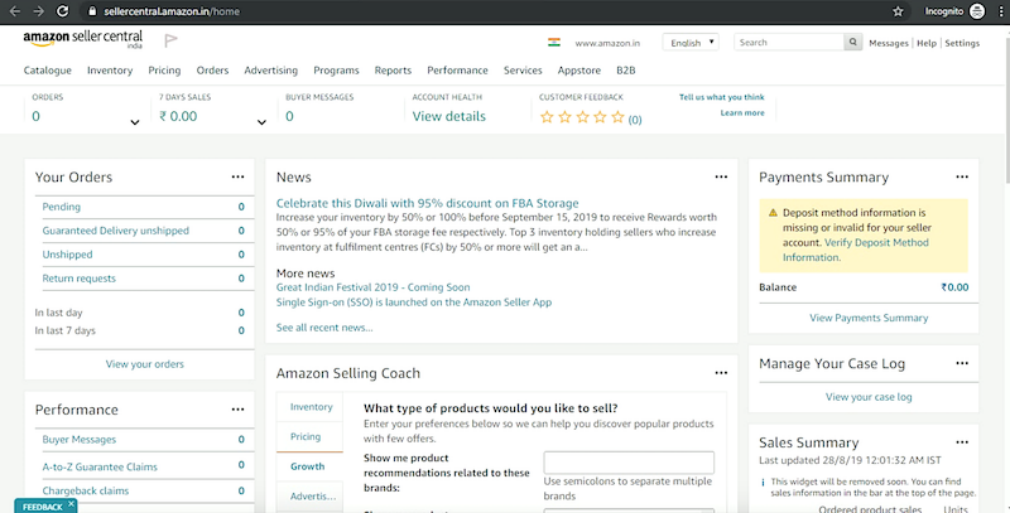1010x514 pixels.
Task: Click the search magnifier button
Action: [853, 42]
